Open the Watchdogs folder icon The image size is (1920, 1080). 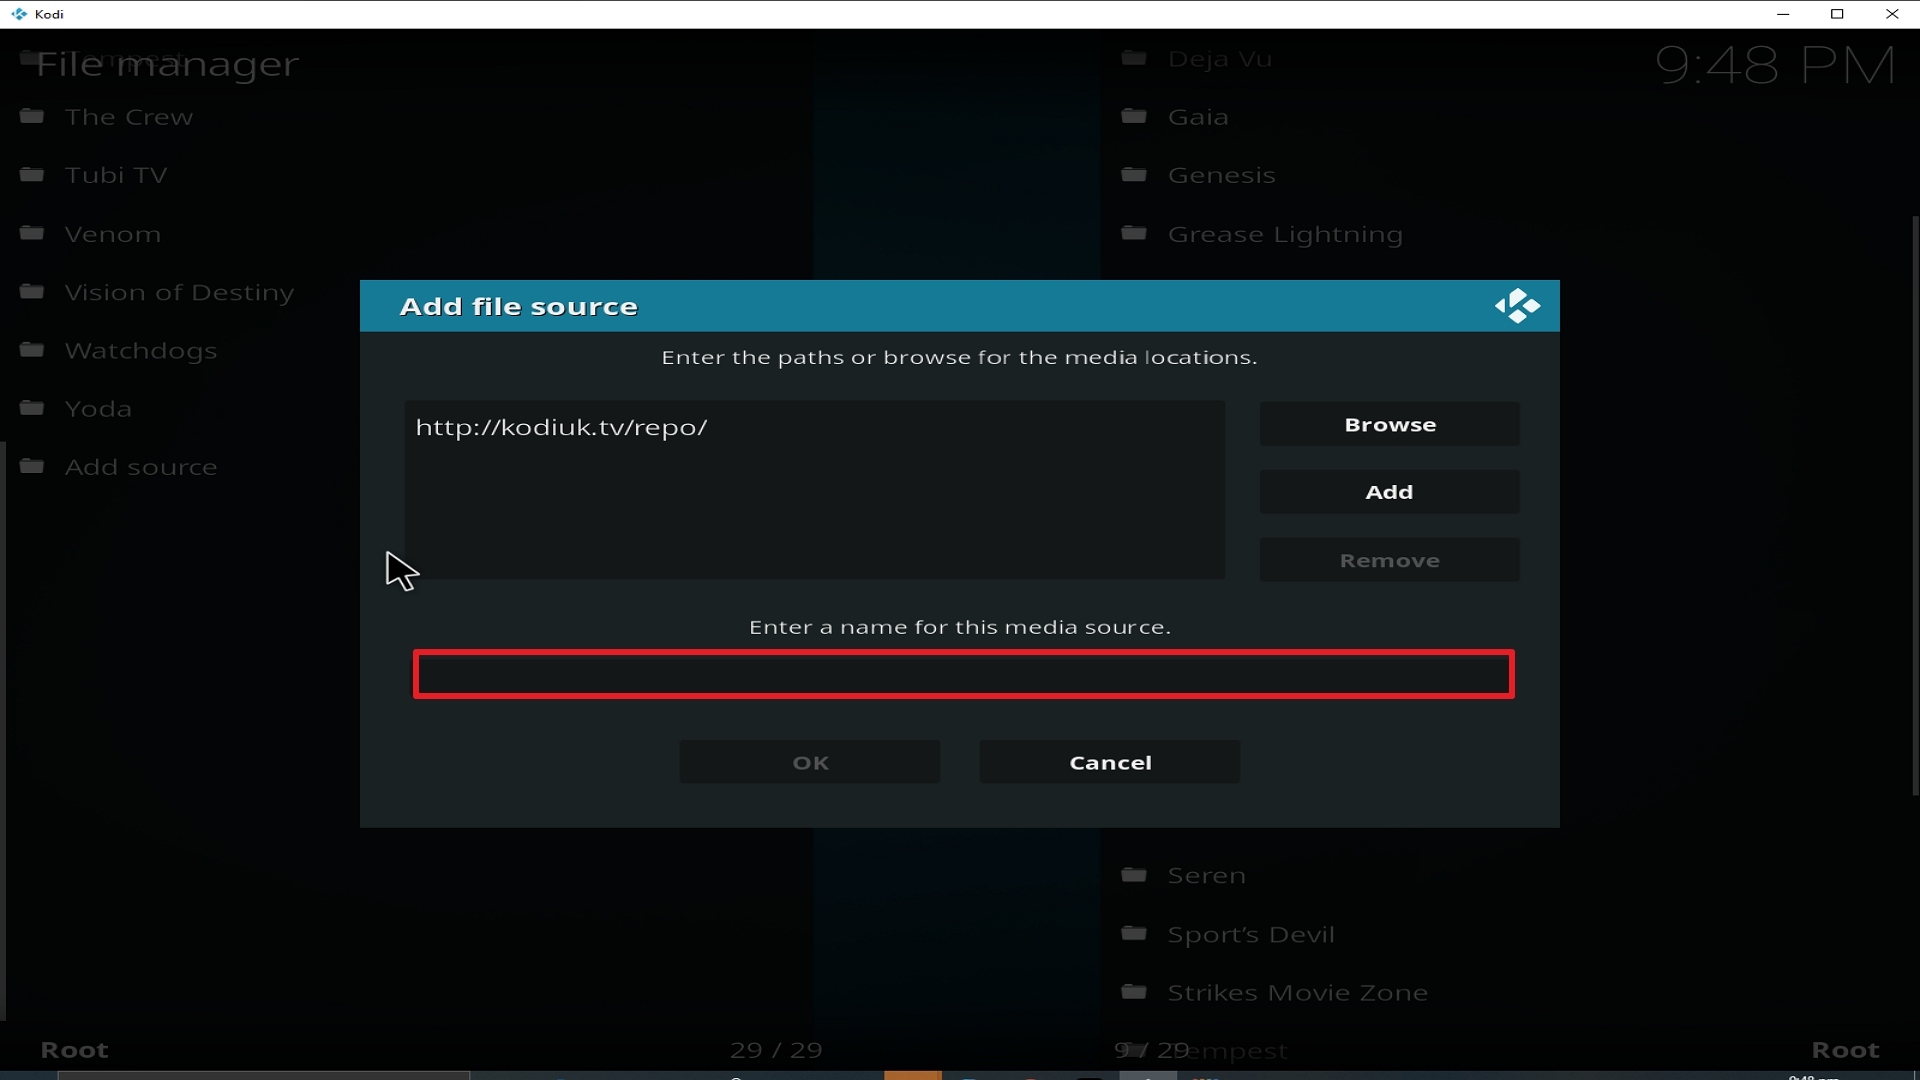[32, 349]
